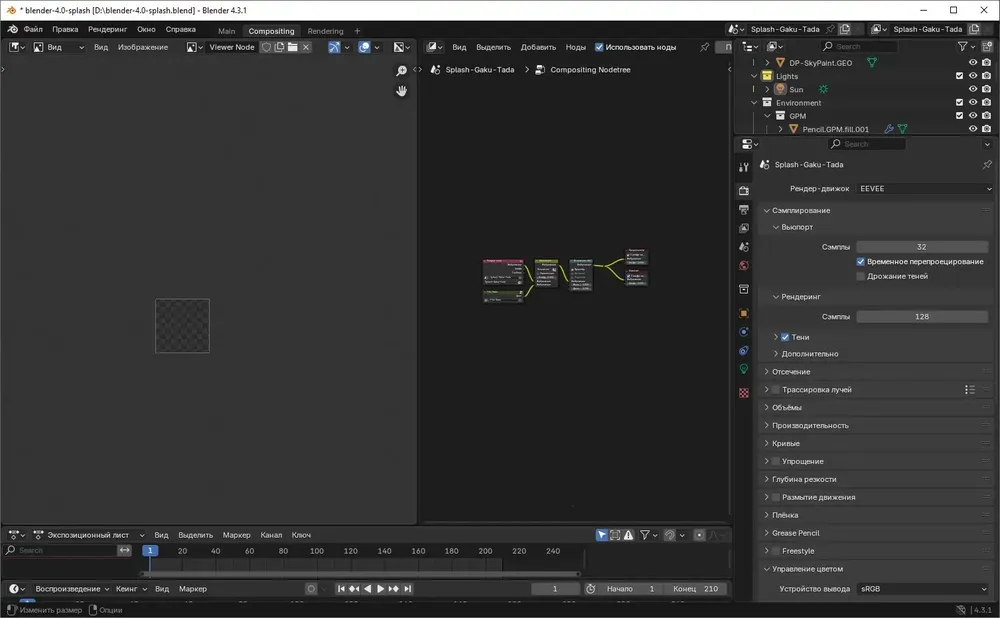Switch to the Rendering workspace tab

coord(325,31)
